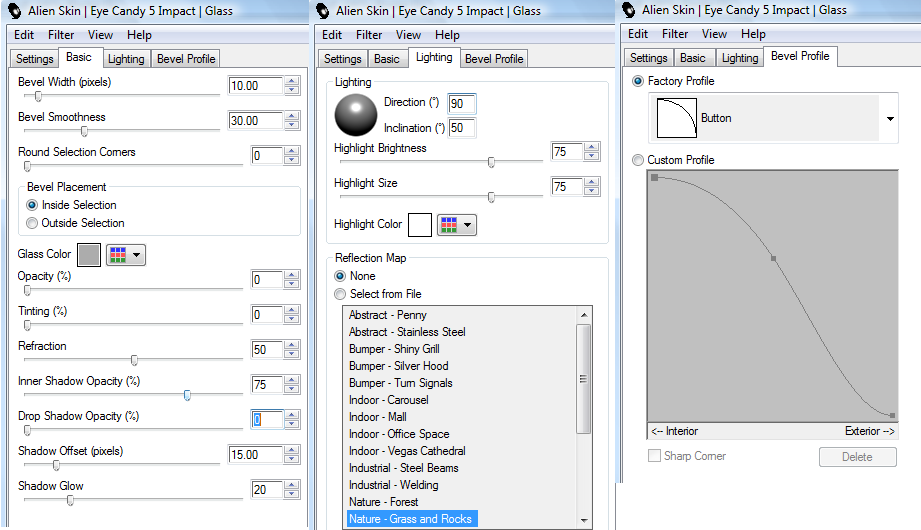Click the Shadow Glow slider handle
The height and width of the screenshot is (530, 921).
point(70,500)
